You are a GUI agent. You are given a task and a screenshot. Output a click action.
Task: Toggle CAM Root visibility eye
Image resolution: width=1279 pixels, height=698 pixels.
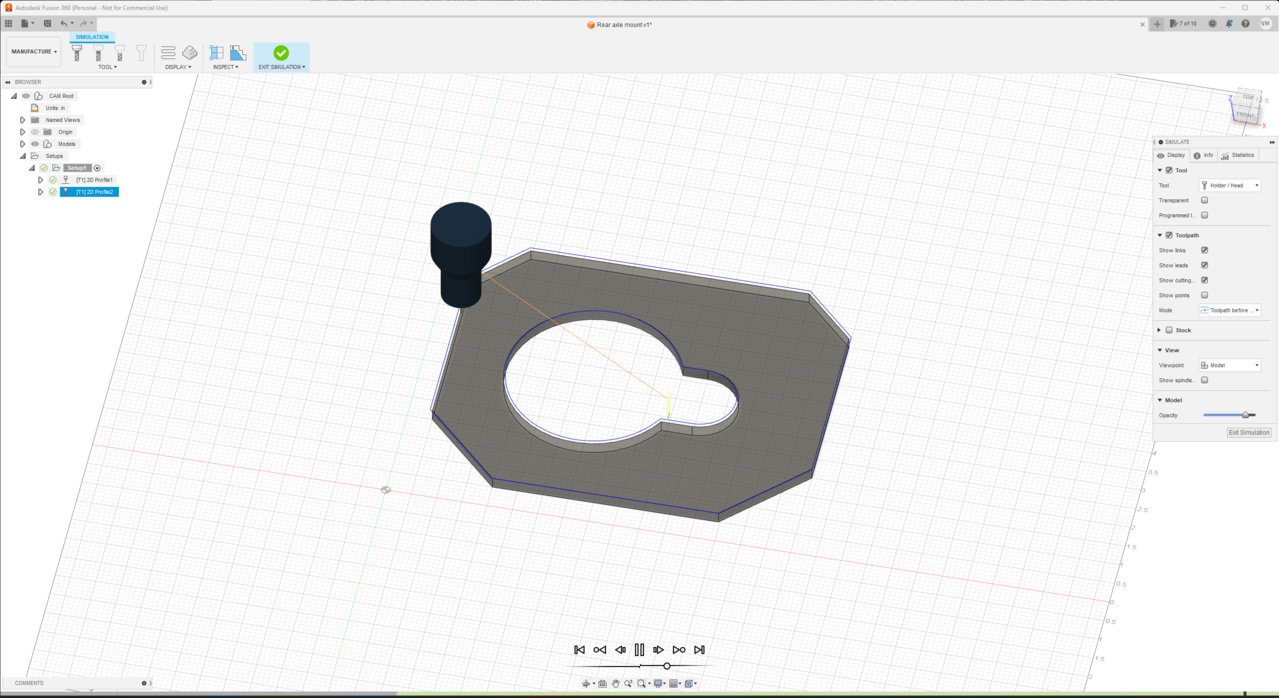pos(26,96)
